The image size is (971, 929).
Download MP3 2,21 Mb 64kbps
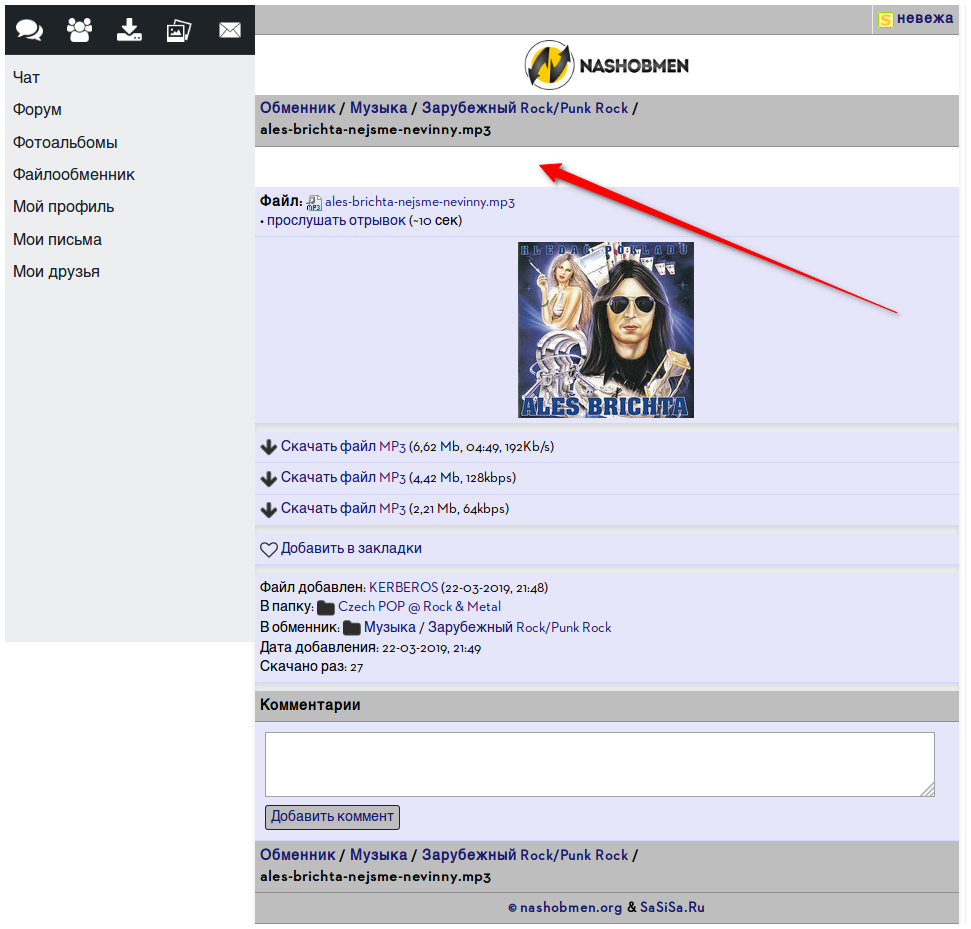(343, 508)
